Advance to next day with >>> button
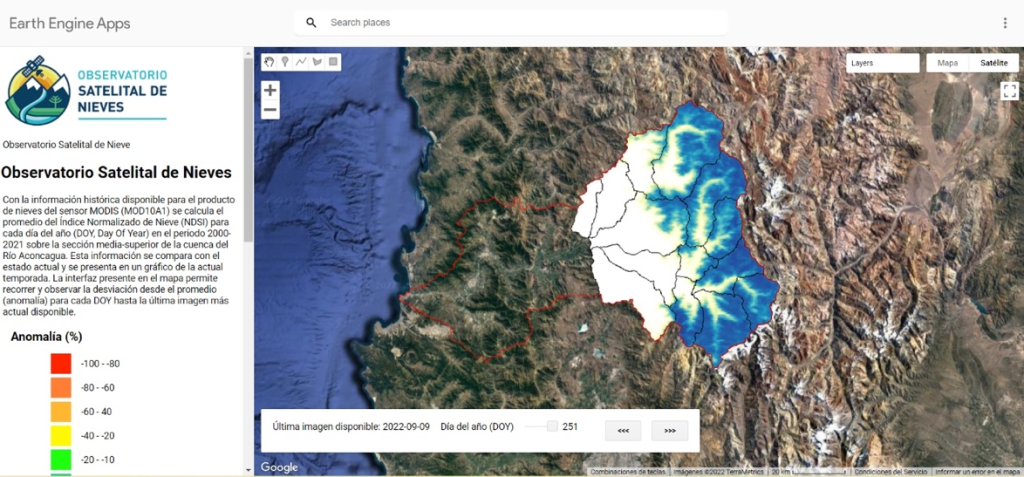Image resolution: width=1024 pixels, height=477 pixels. point(670,431)
